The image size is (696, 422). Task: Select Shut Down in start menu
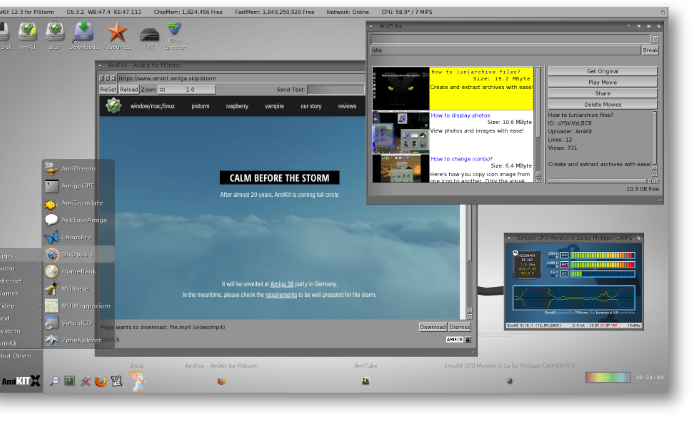click(x=21, y=356)
